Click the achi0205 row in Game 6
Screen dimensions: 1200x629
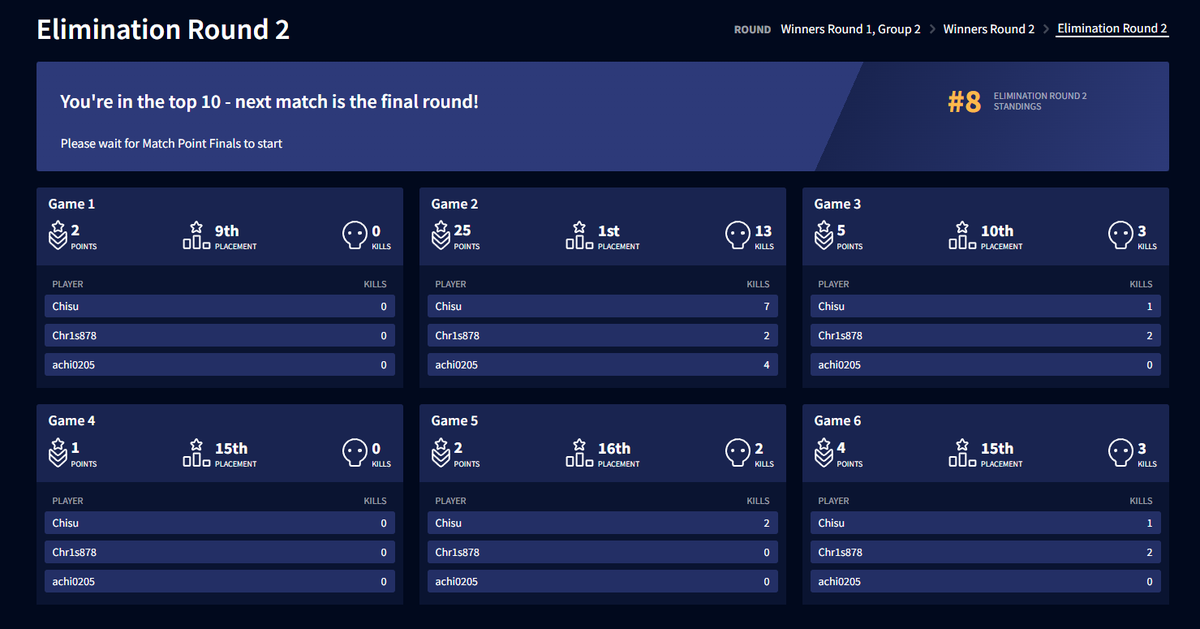point(985,581)
